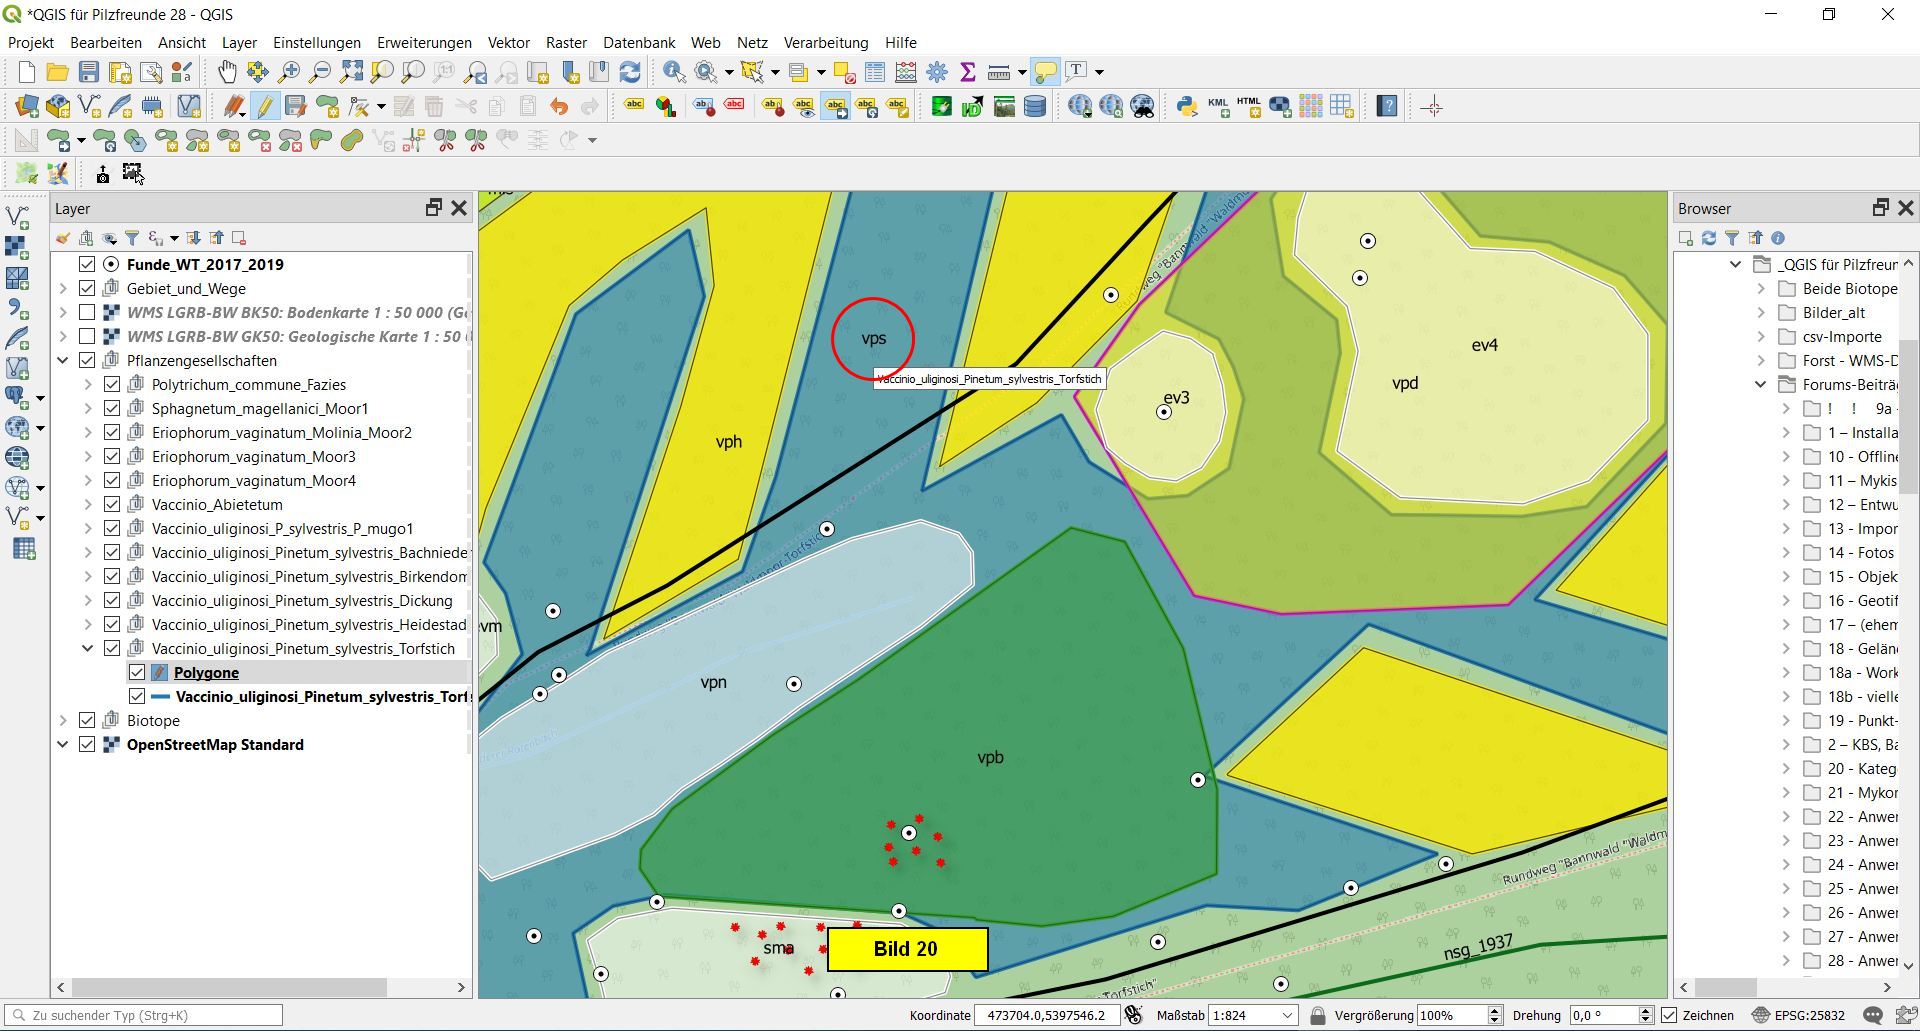Select the Polygone legend entry
1920x1031 pixels.
[x=206, y=673]
